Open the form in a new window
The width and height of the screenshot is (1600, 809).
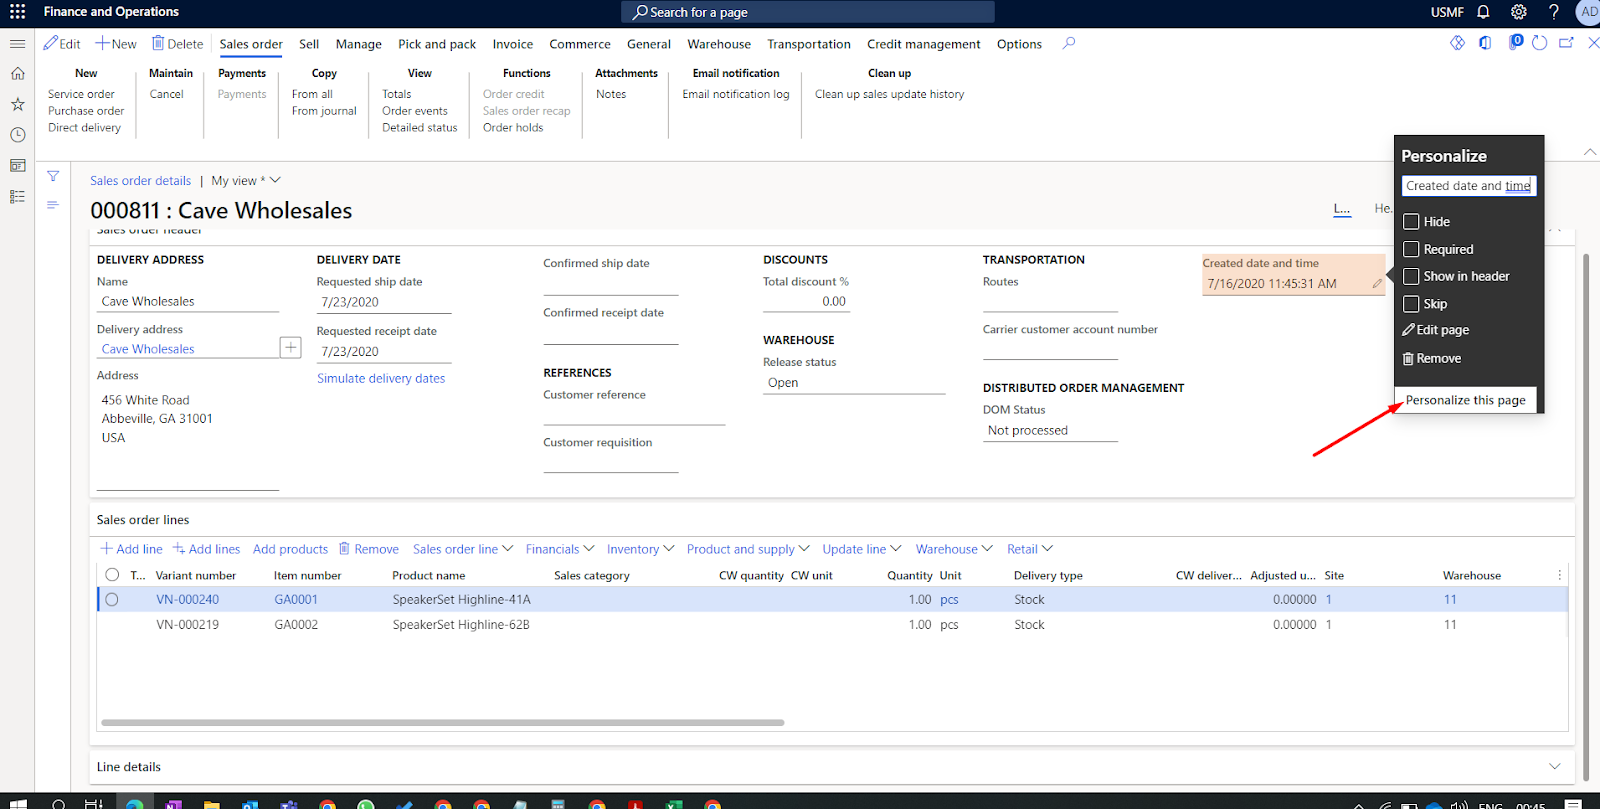click(x=1566, y=43)
